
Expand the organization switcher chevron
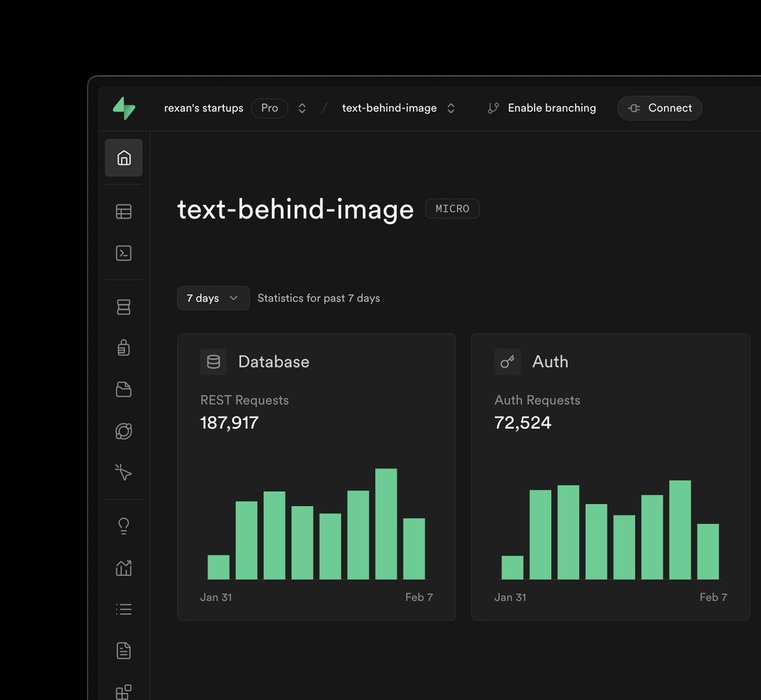pyautogui.click(x=302, y=108)
